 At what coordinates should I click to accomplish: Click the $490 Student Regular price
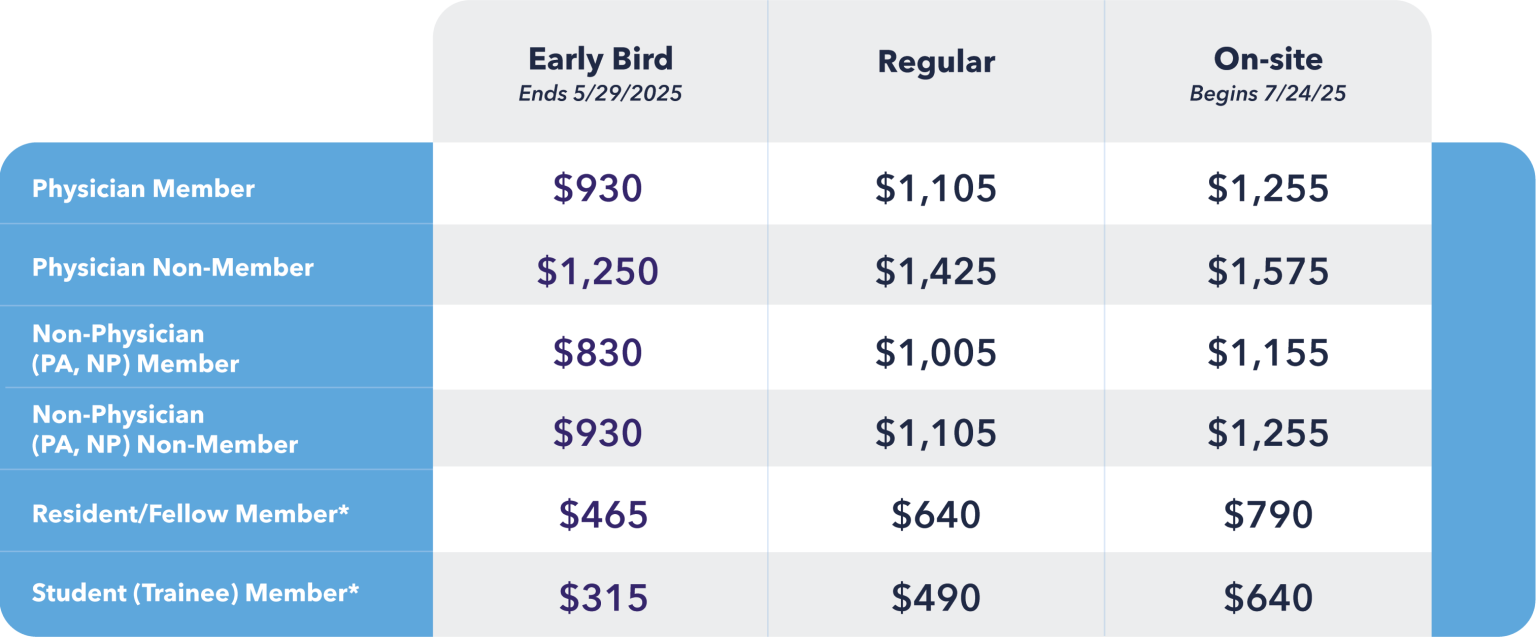936,597
